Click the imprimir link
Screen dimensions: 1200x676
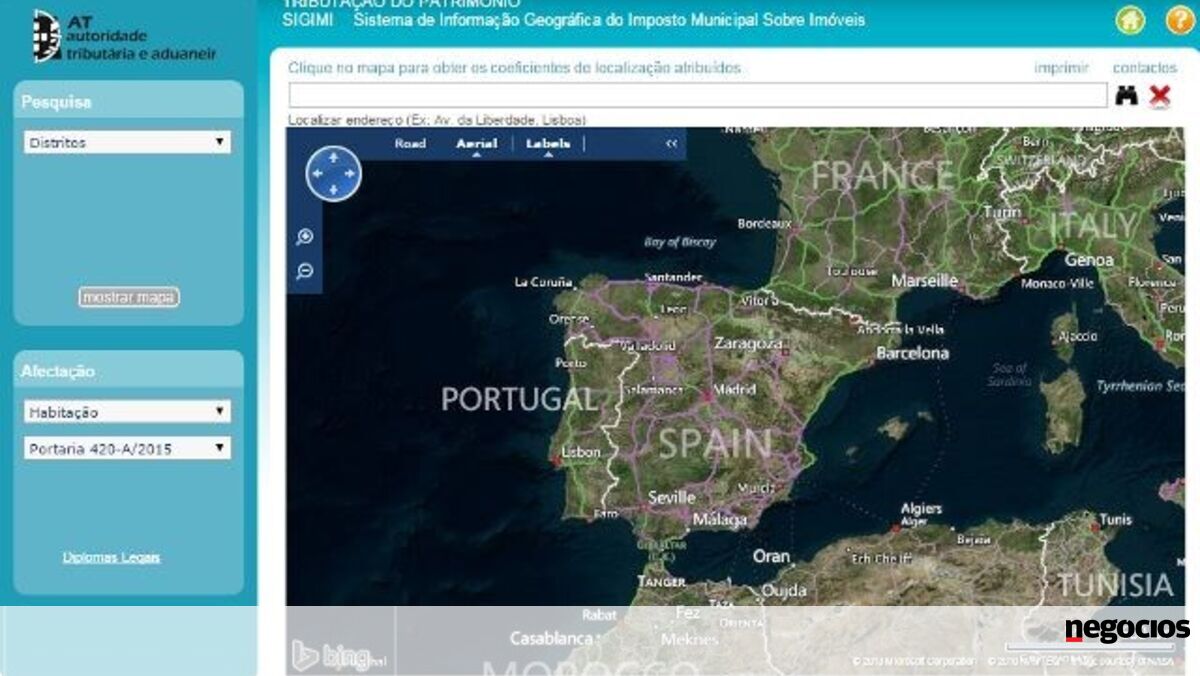(x=1061, y=68)
